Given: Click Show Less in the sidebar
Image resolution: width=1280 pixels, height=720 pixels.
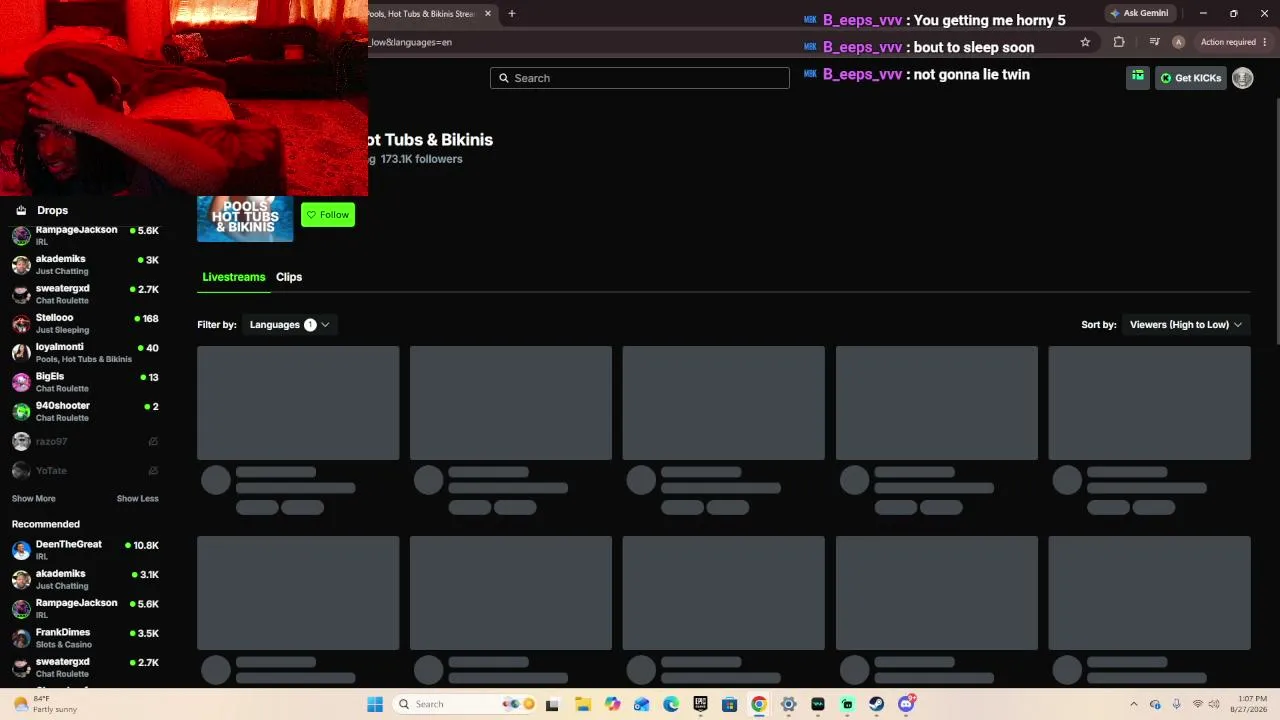Looking at the screenshot, I should 137,499.
